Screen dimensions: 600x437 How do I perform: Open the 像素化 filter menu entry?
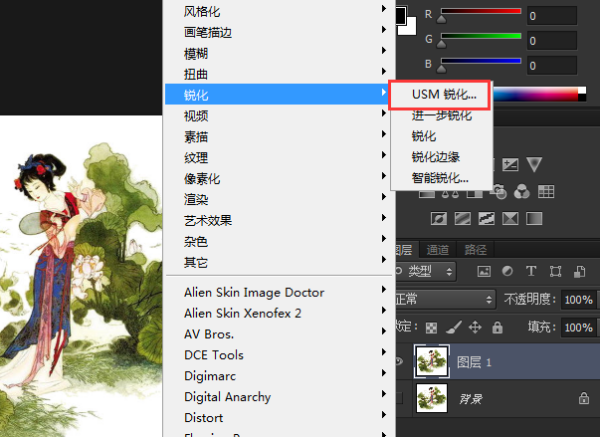280,178
